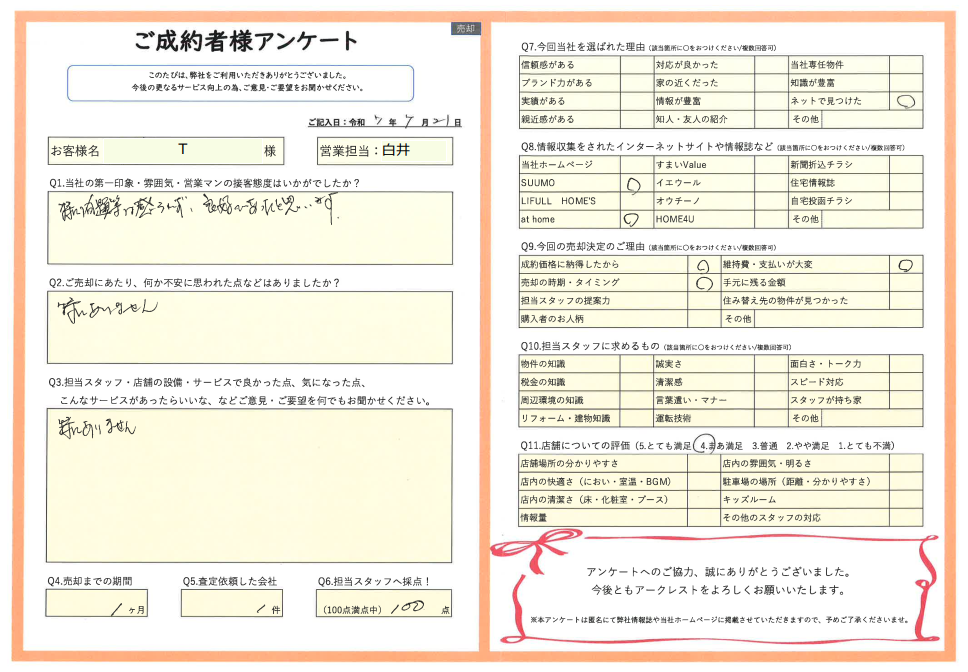
Task: Check the 維持費・支払いが大変 circle
Action: pos(905,266)
